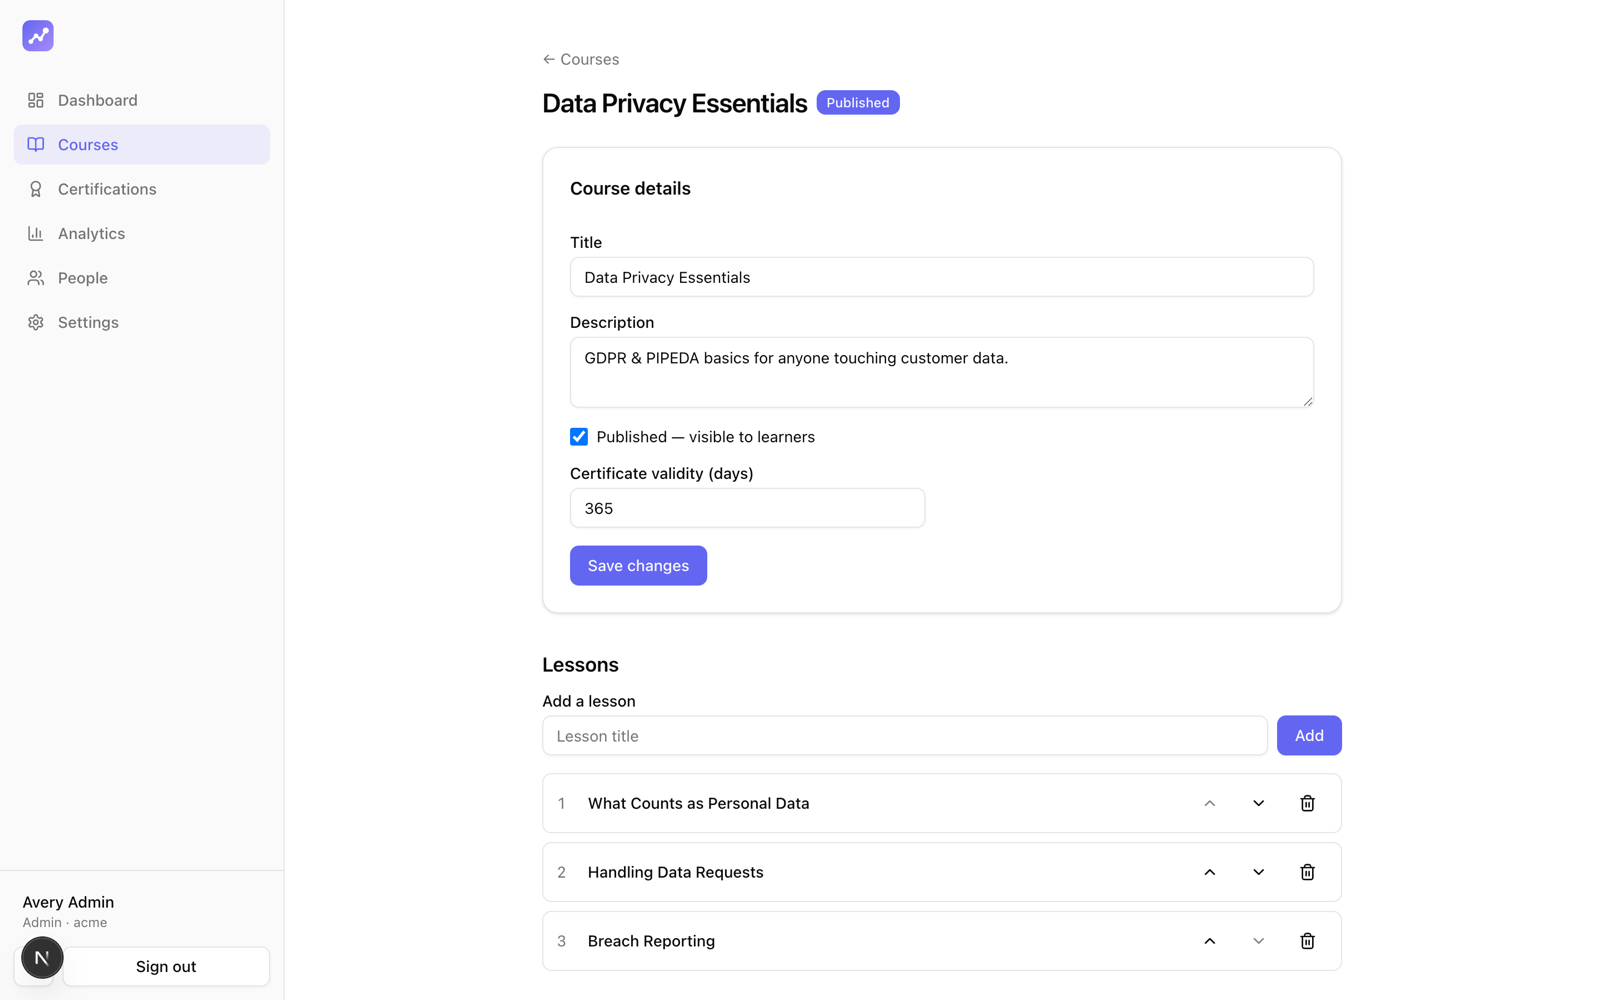Click the Save changes button
The height and width of the screenshot is (1000, 1600).
pos(638,566)
